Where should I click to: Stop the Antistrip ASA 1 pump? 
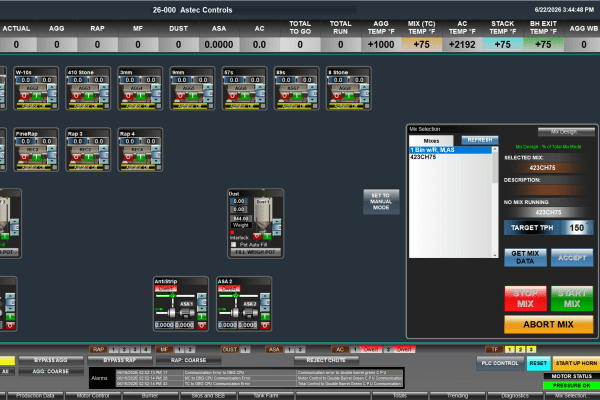point(202,325)
